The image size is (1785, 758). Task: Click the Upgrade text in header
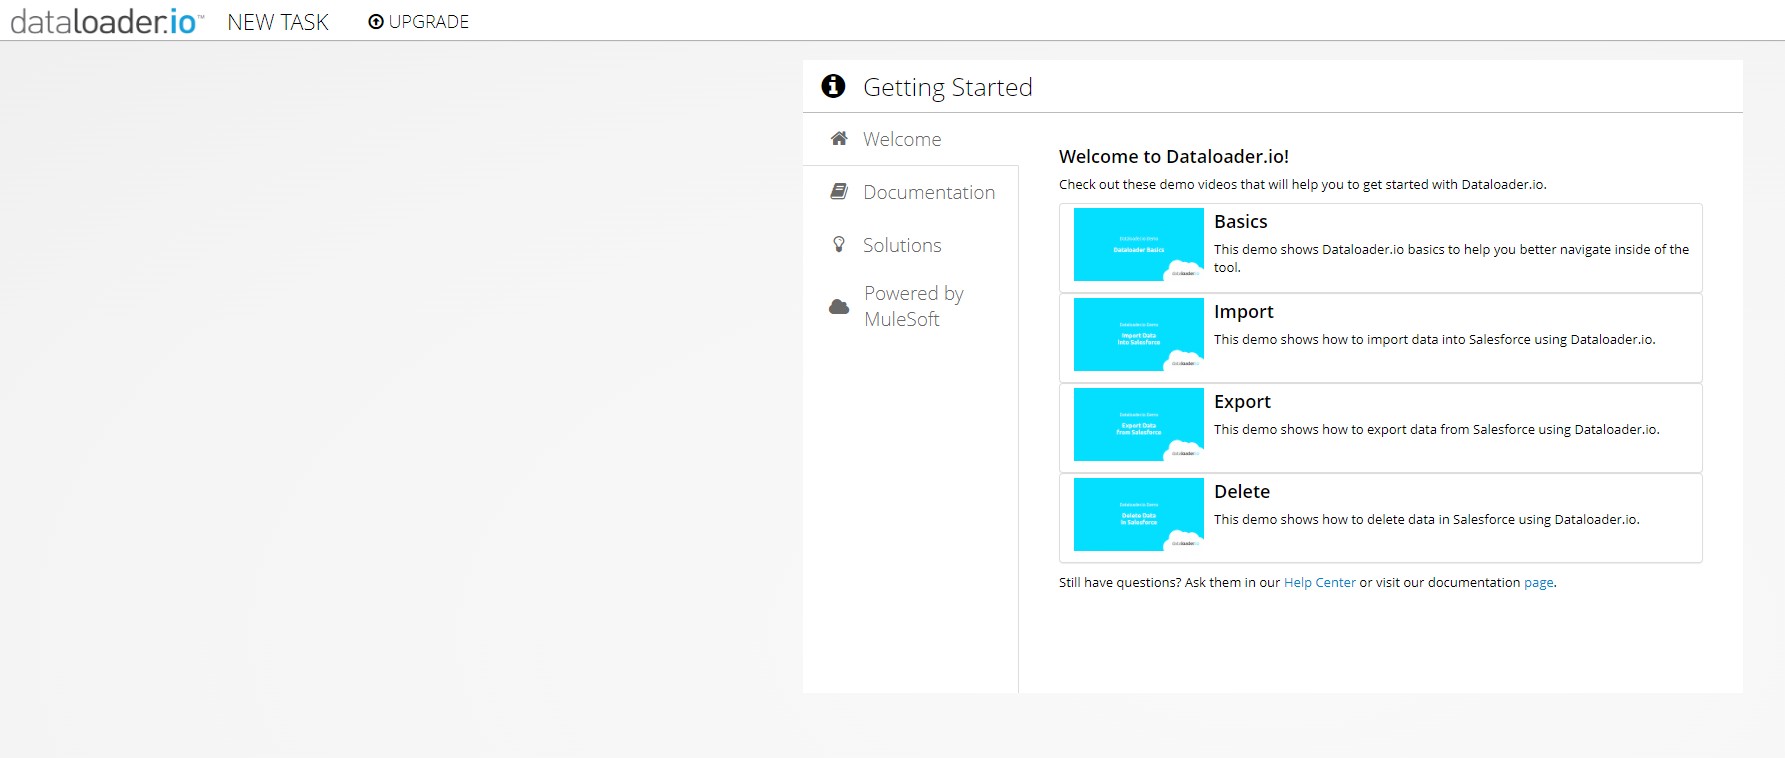tap(429, 22)
